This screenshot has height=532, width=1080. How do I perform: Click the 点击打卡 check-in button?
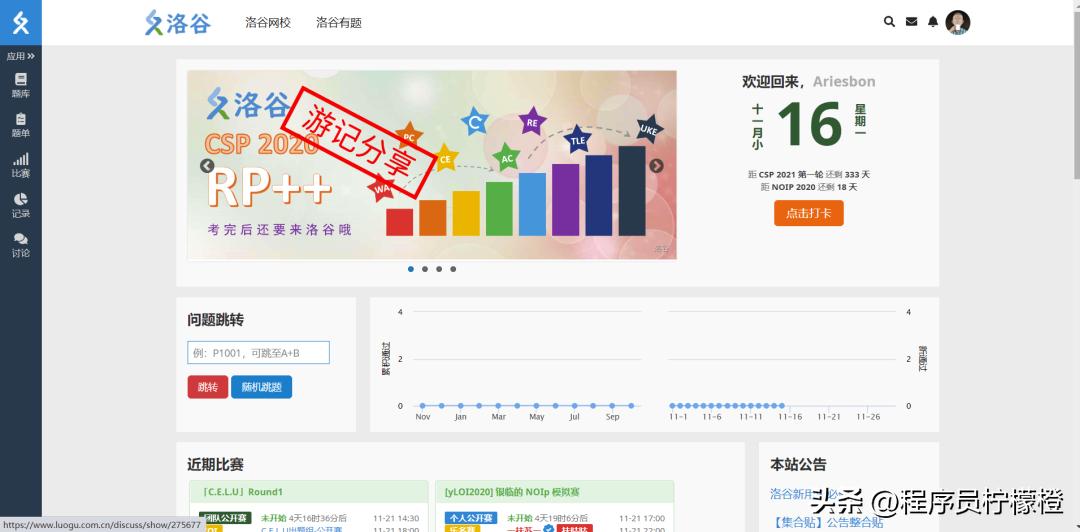[x=809, y=214]
